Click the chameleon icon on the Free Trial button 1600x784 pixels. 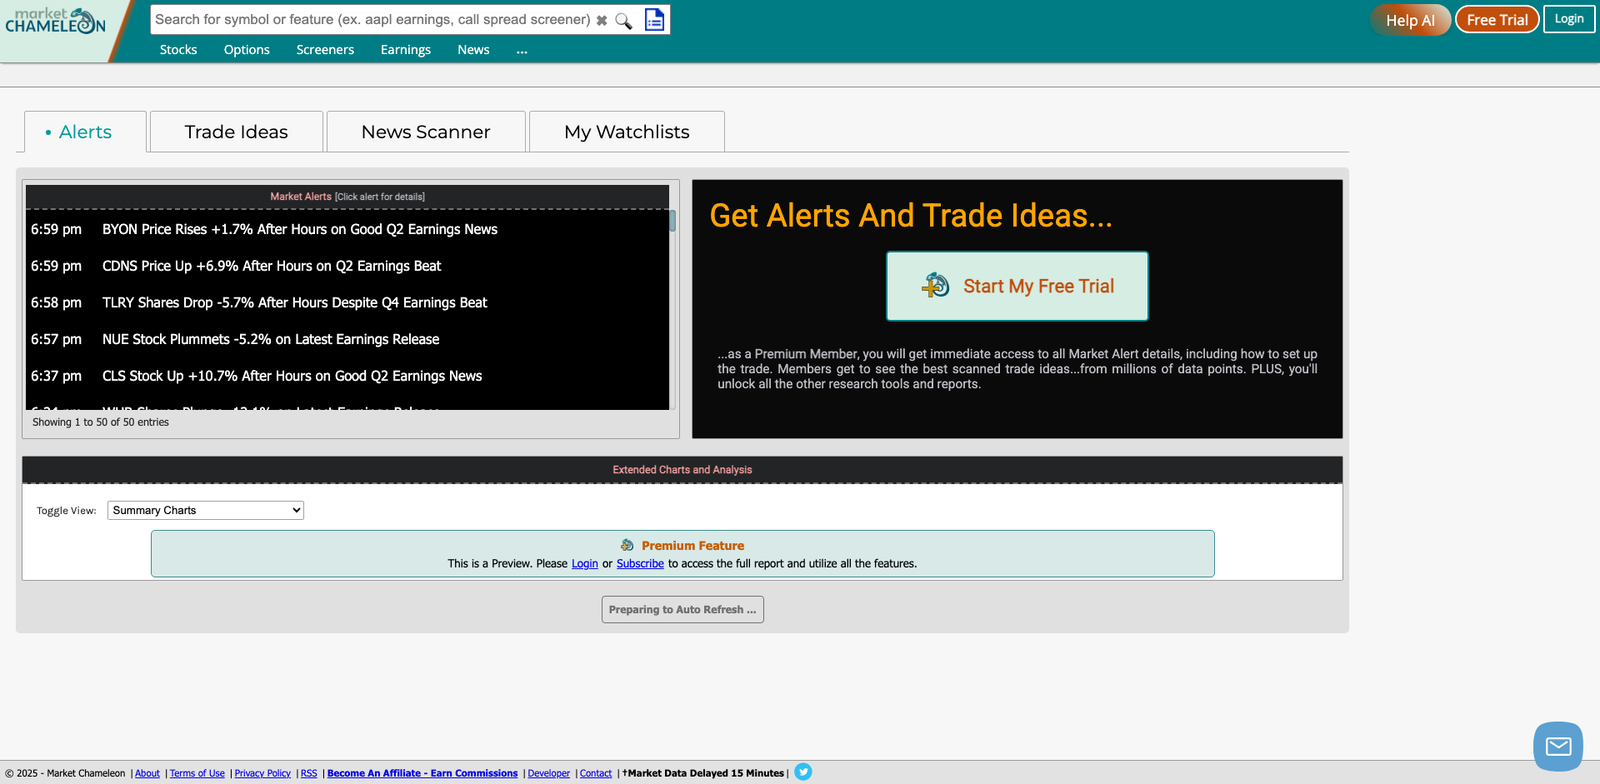coord(936,285)
